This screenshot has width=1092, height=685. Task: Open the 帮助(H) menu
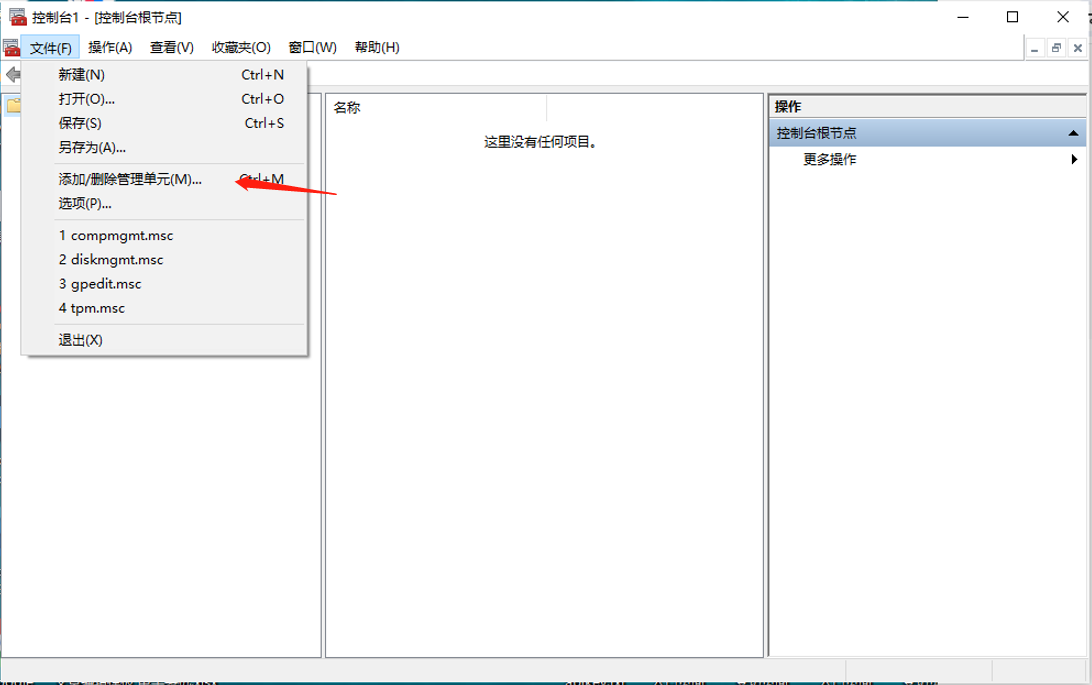point(377,47)
